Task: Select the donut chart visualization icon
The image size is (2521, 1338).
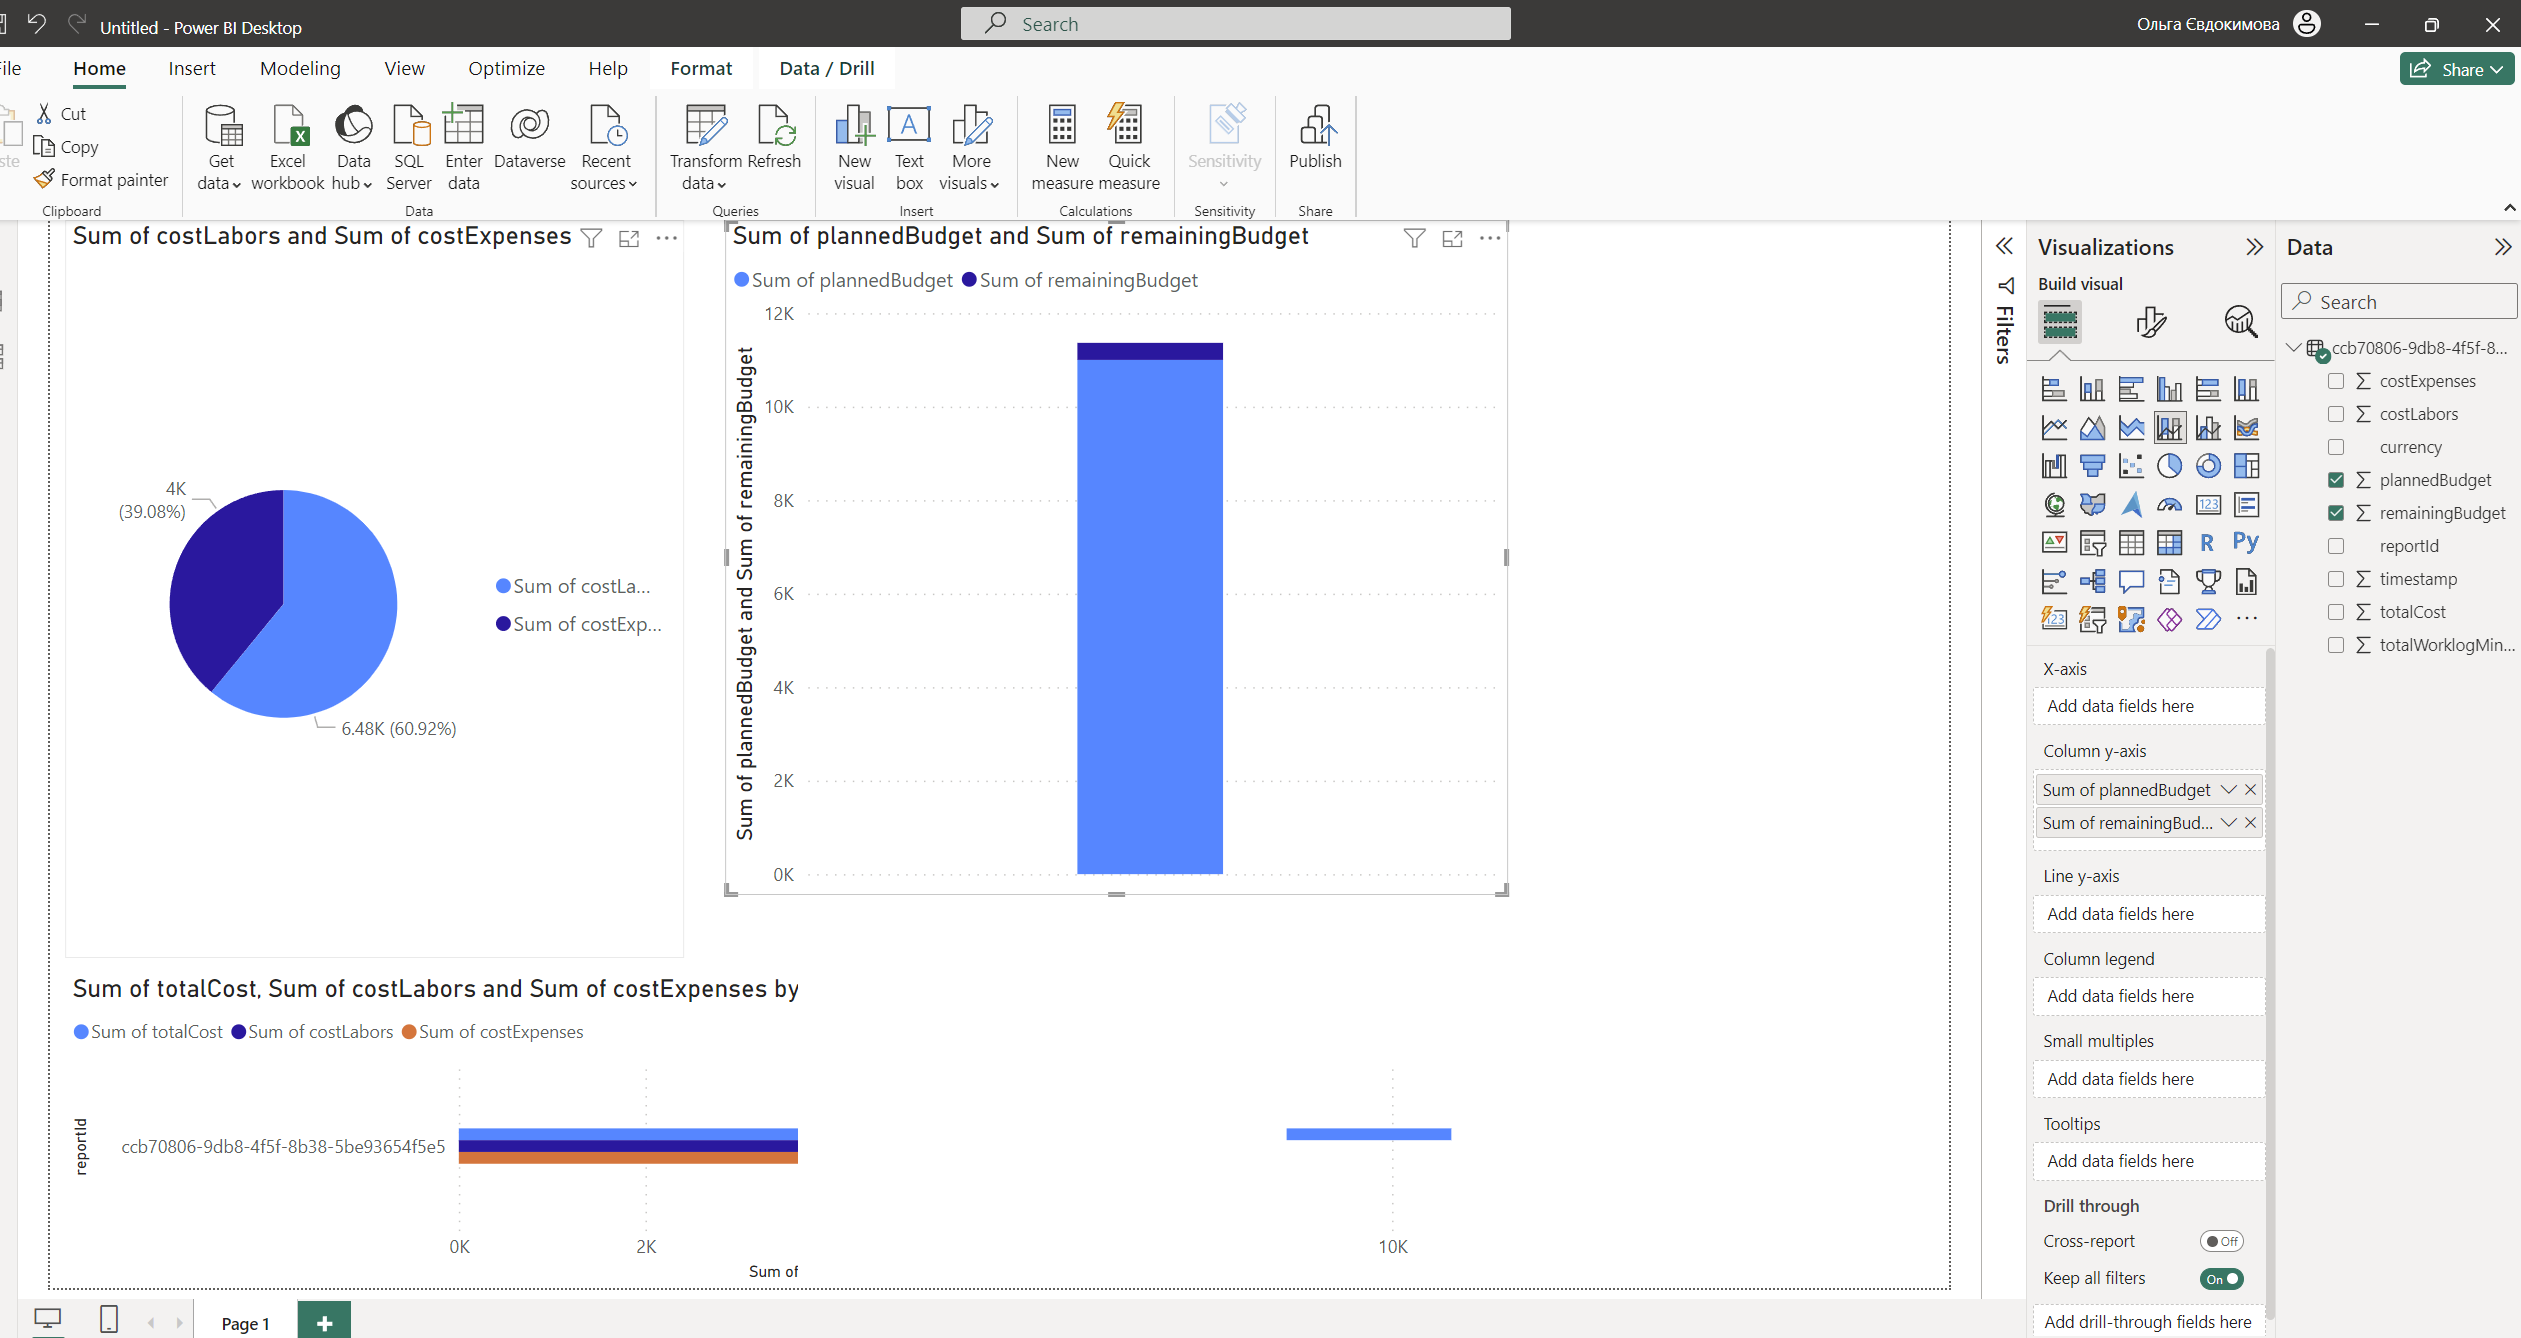Action: pyautogui.click(x=2209, y=466)
